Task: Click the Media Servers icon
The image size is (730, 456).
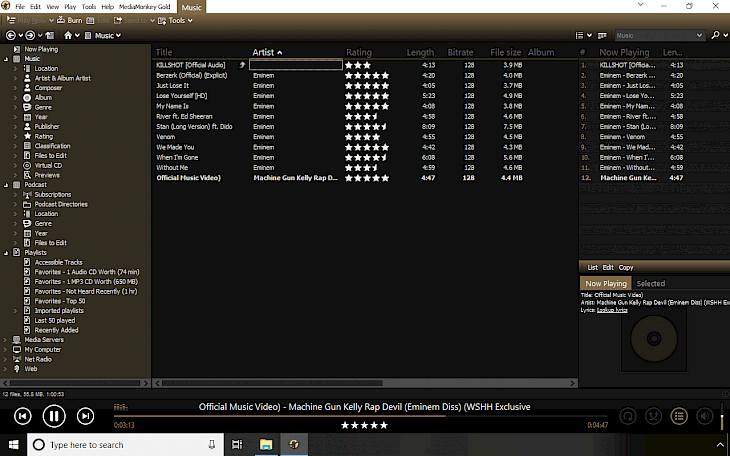Action: coord(17,340)
